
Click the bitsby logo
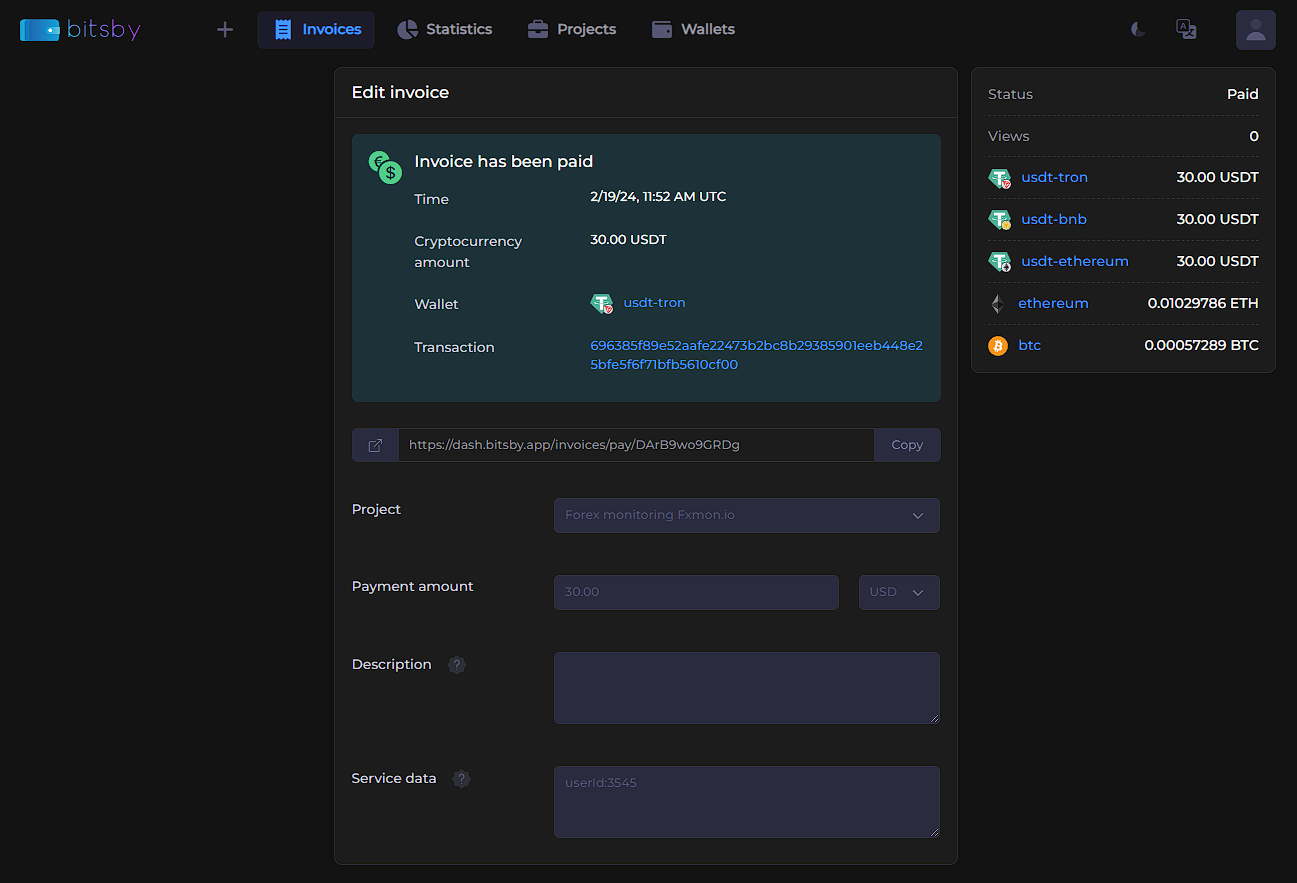pos(80,30)
